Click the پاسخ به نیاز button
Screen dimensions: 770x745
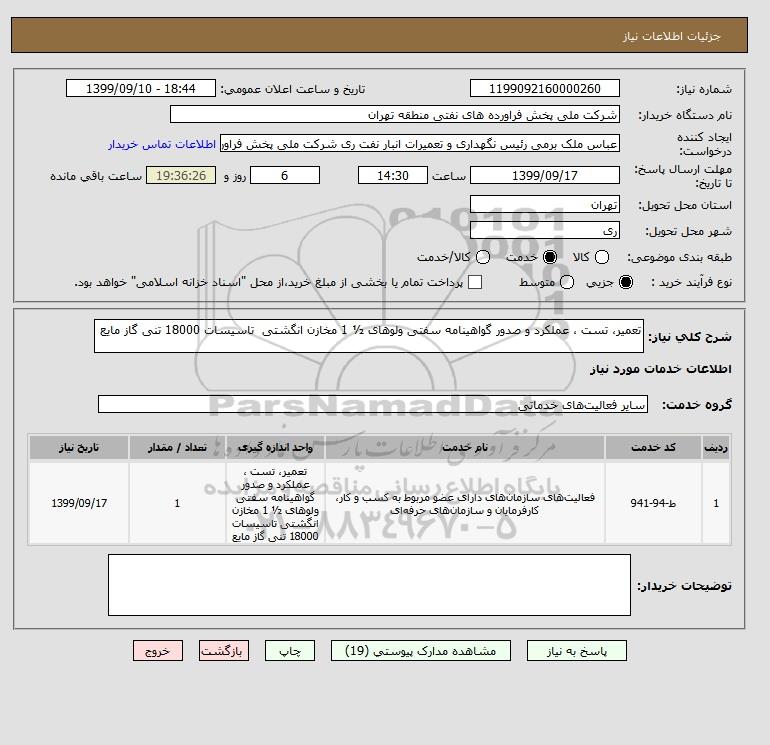tap(577, 651)
